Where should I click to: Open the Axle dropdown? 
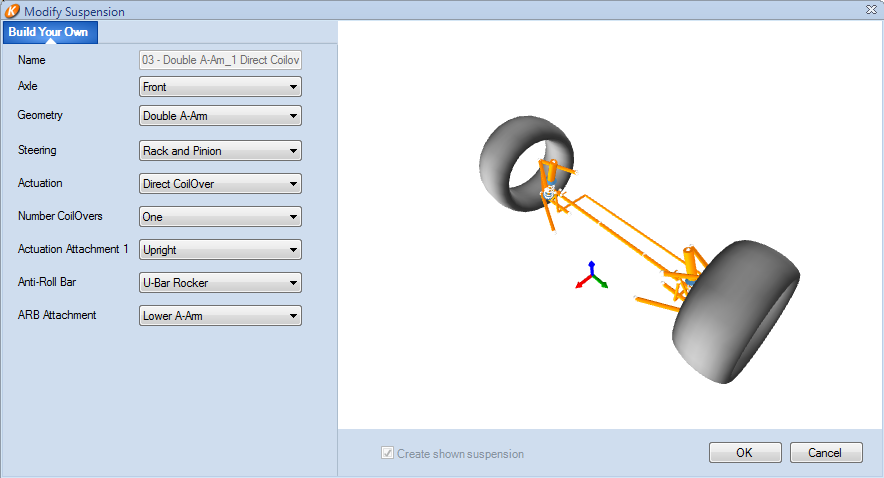(x=220, y=87)
